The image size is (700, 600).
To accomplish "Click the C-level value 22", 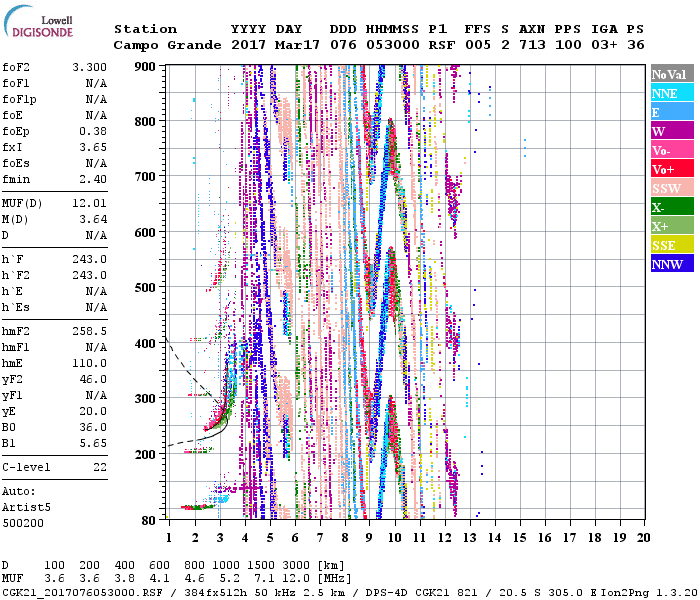I will pos(99,467).
